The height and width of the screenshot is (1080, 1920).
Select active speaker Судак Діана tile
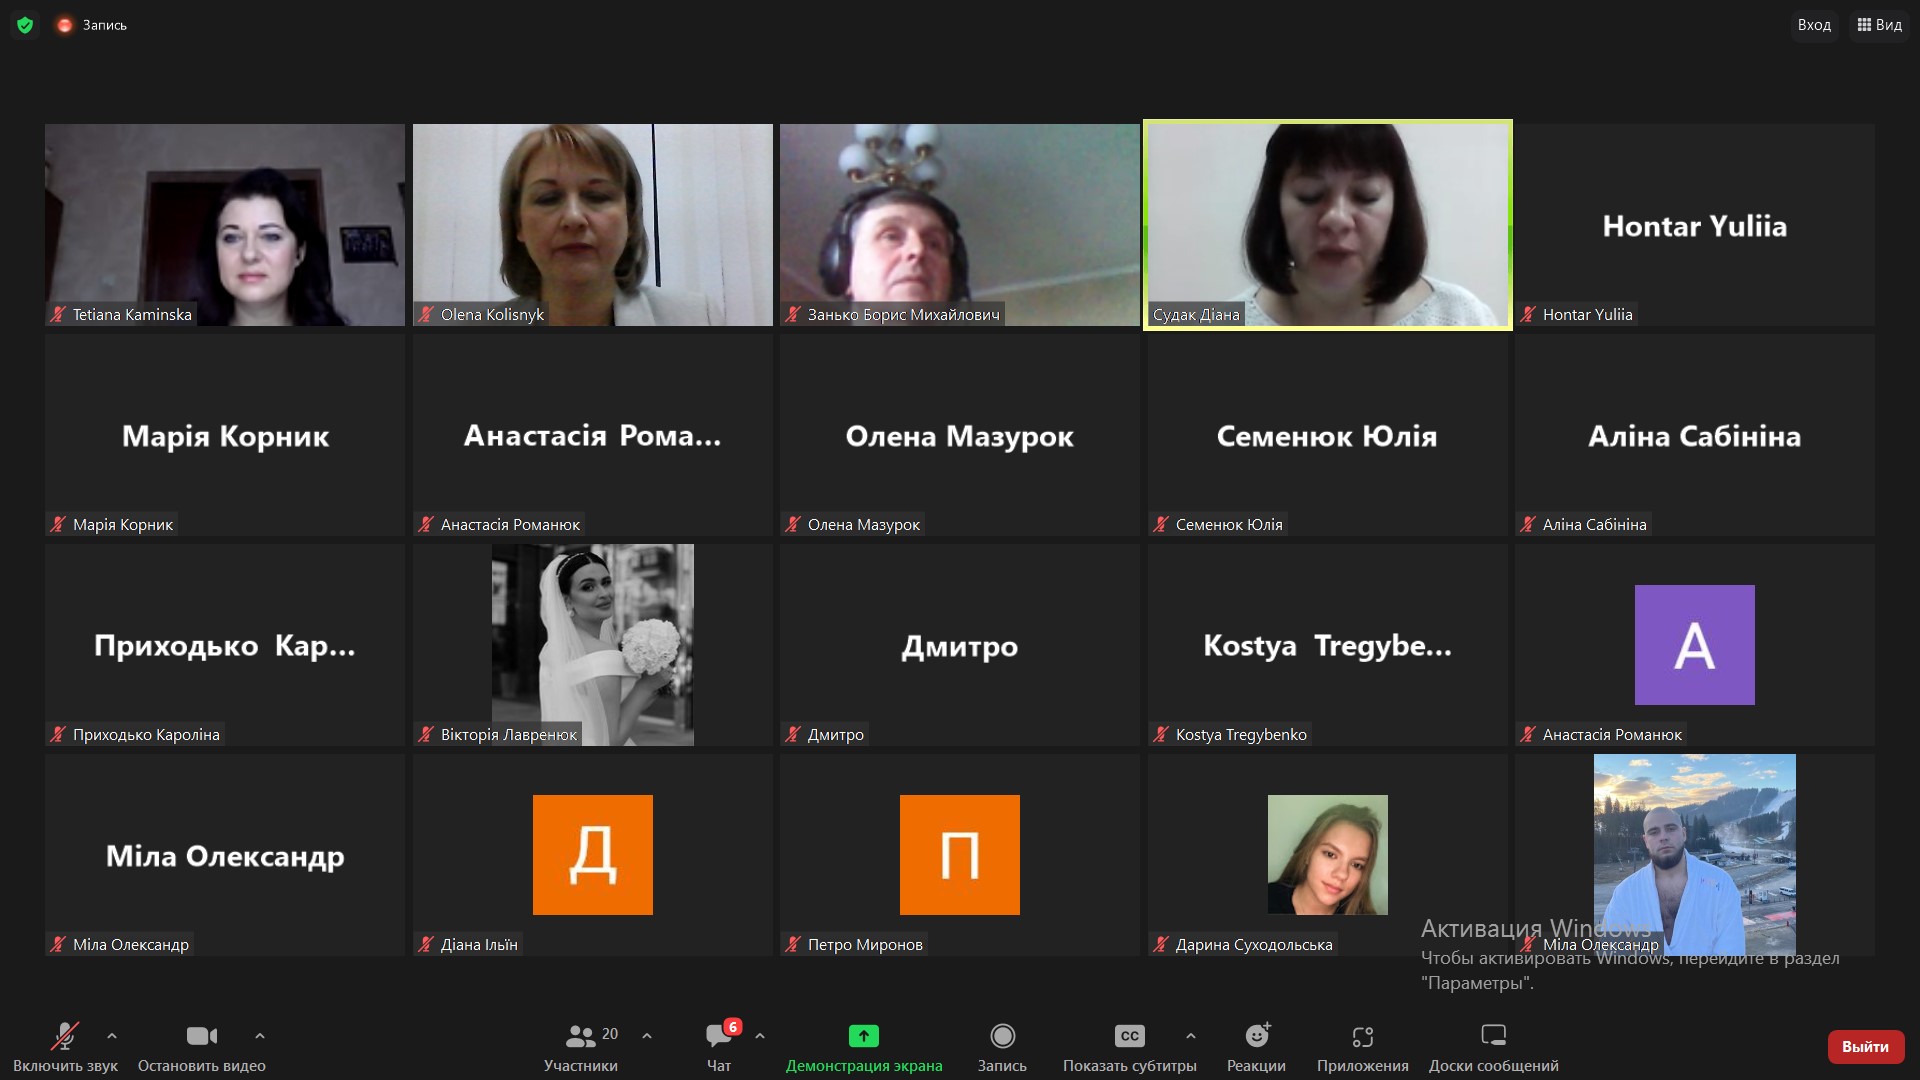point(1328,225)
